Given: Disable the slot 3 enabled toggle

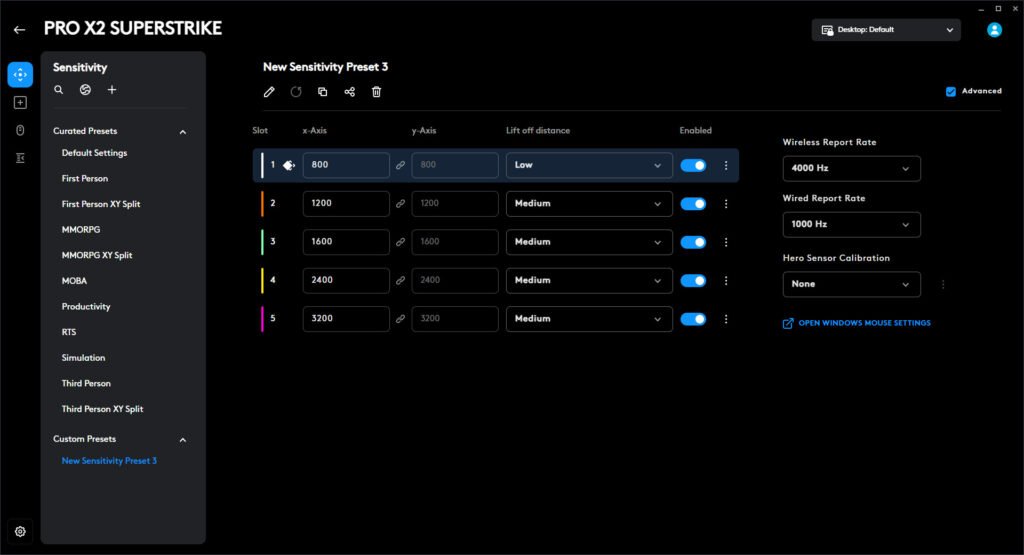Looking at the screenshot, I should coord(693,242).
